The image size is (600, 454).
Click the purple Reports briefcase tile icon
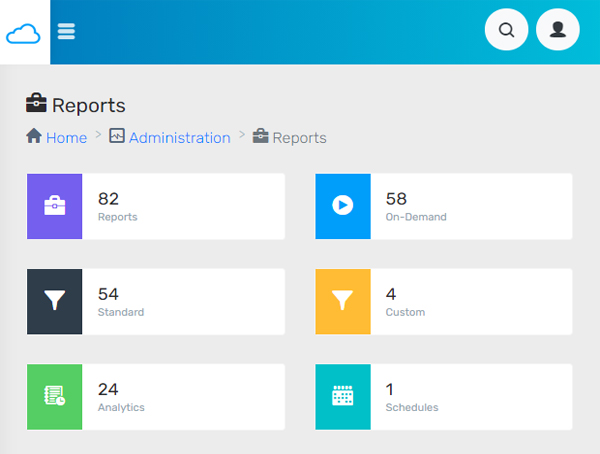(x=54, y=206)
